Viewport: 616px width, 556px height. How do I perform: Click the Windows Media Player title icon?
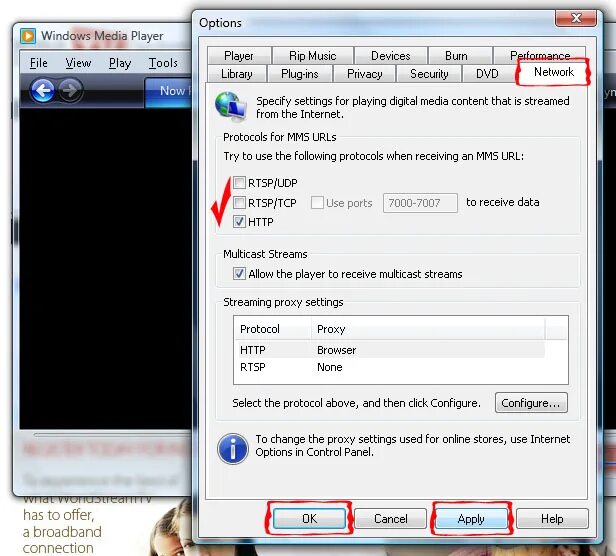pos(28,36)
